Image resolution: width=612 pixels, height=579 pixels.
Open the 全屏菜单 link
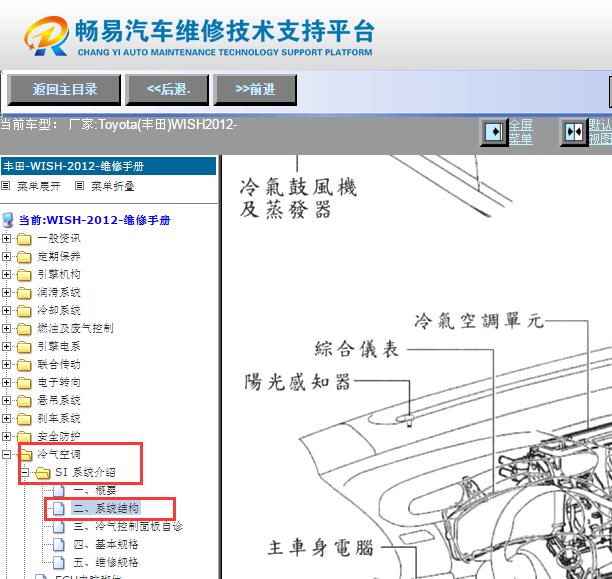(521, 132)
